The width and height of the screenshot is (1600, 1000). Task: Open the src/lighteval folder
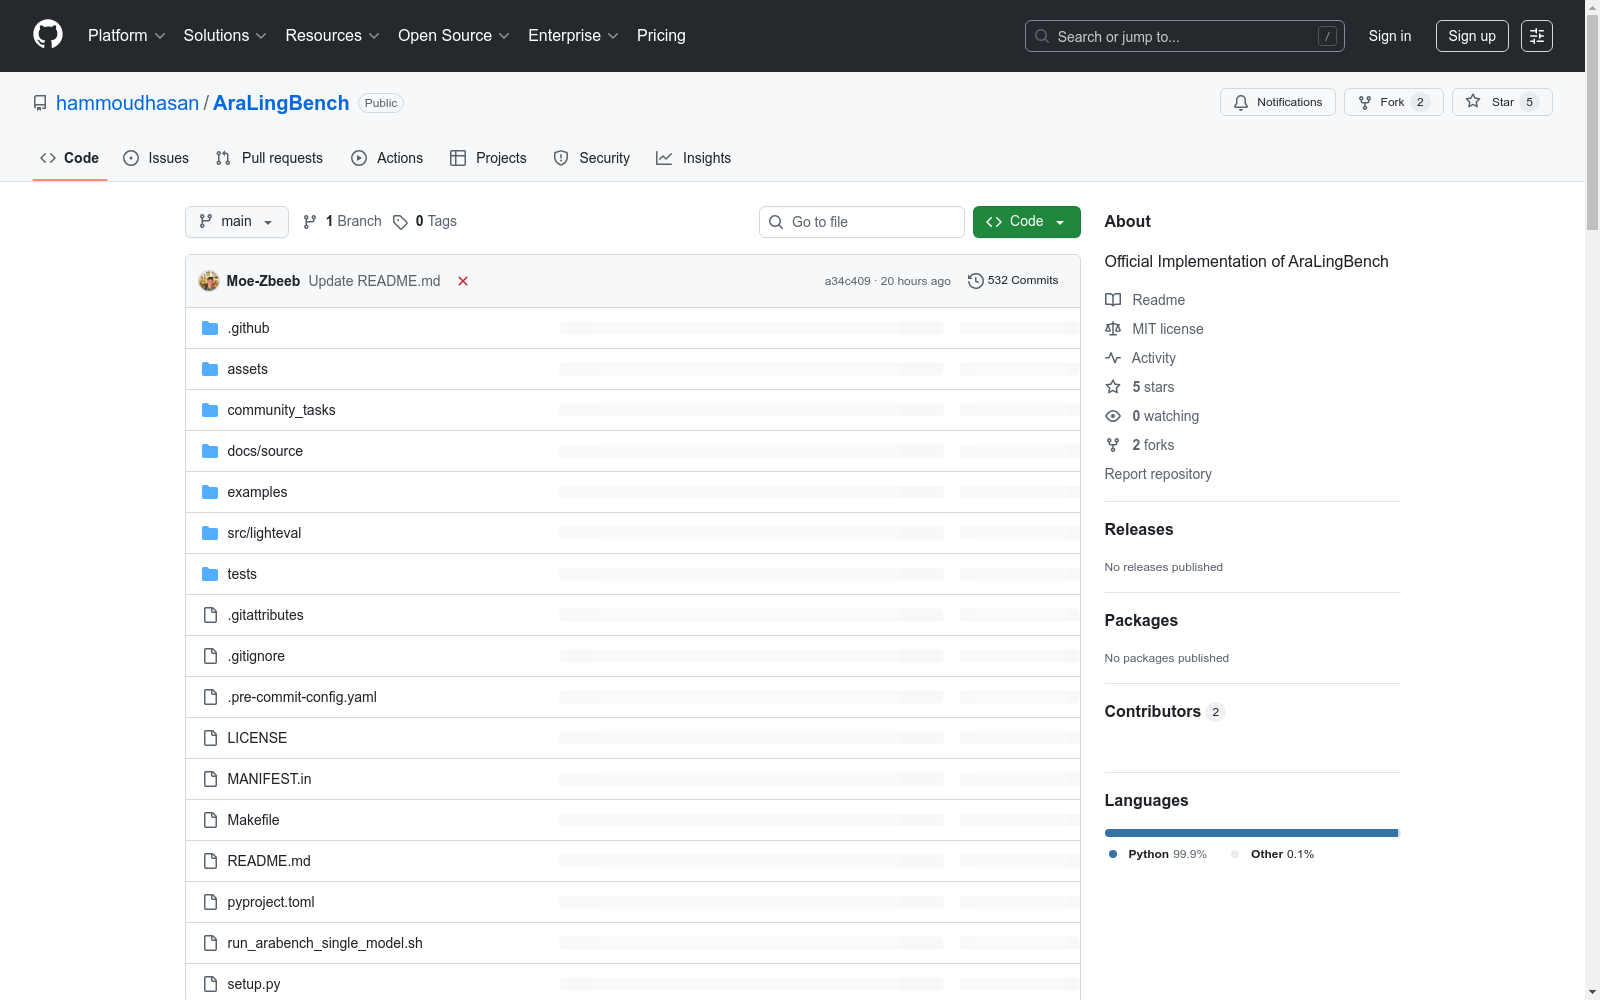pos(264,533)
